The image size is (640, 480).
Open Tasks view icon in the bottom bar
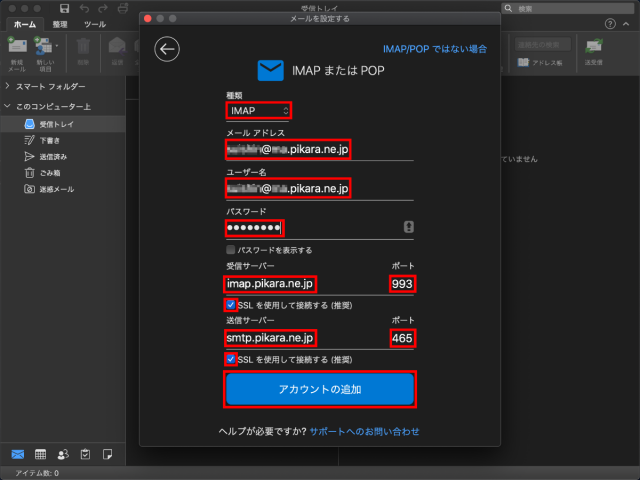tap(85, 453)
